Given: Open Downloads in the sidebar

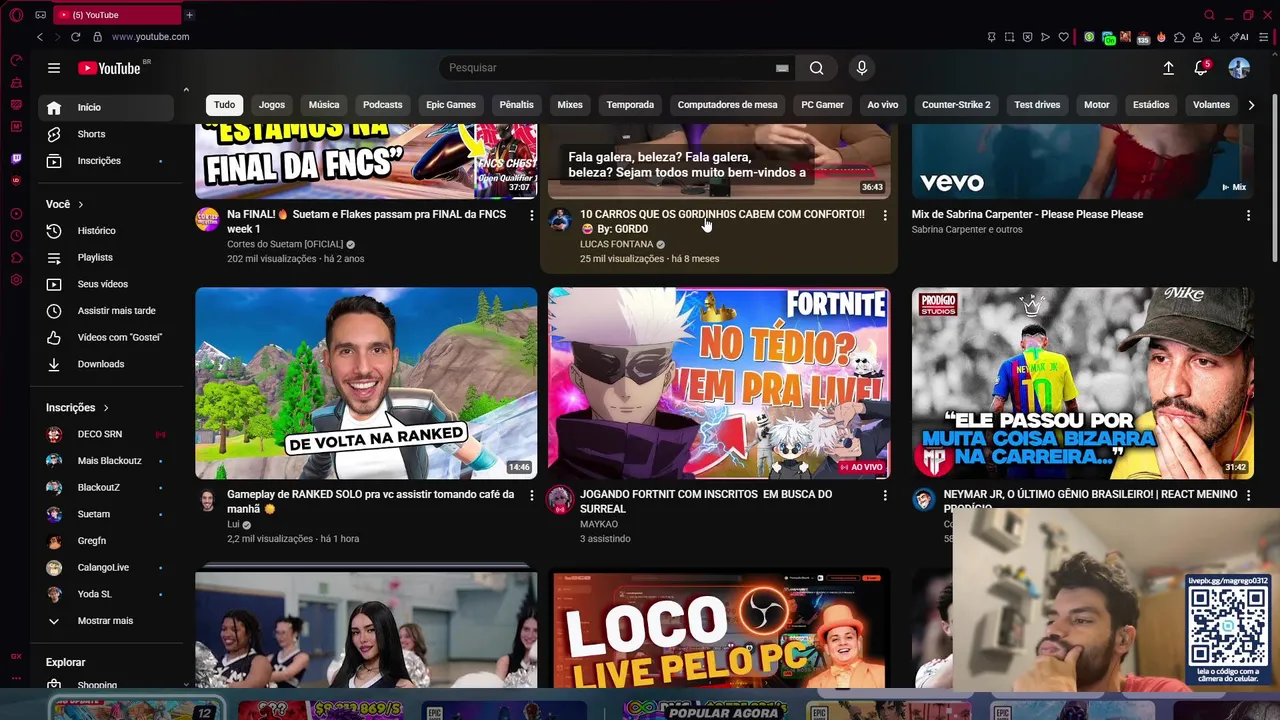Looking at the screenshot, I should coord(106,364).
